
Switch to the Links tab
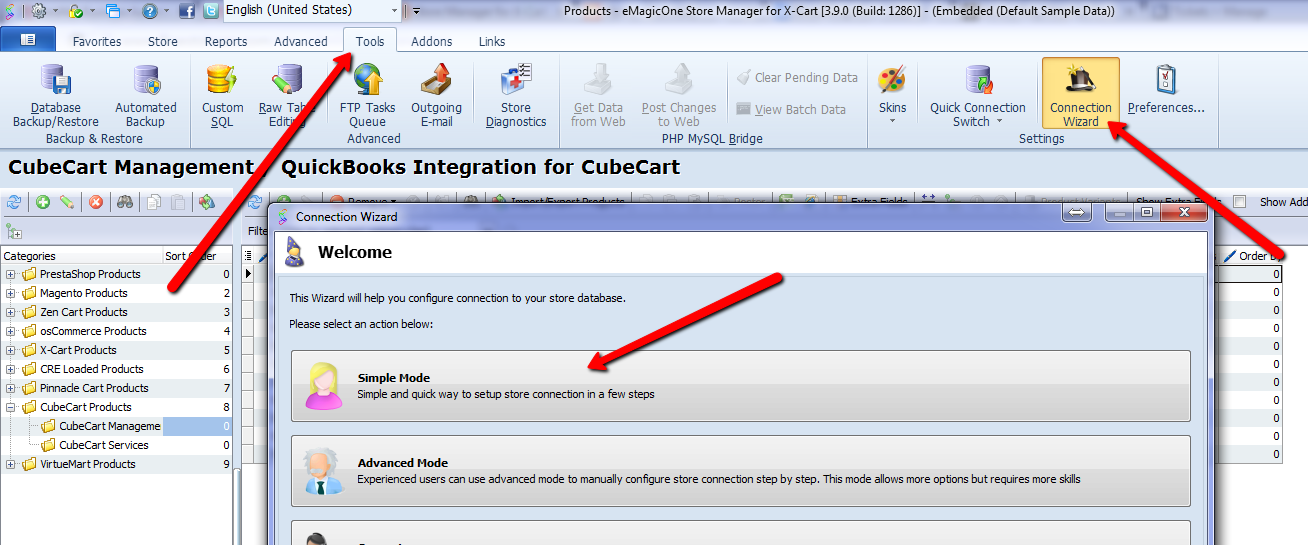coord(492,41)
